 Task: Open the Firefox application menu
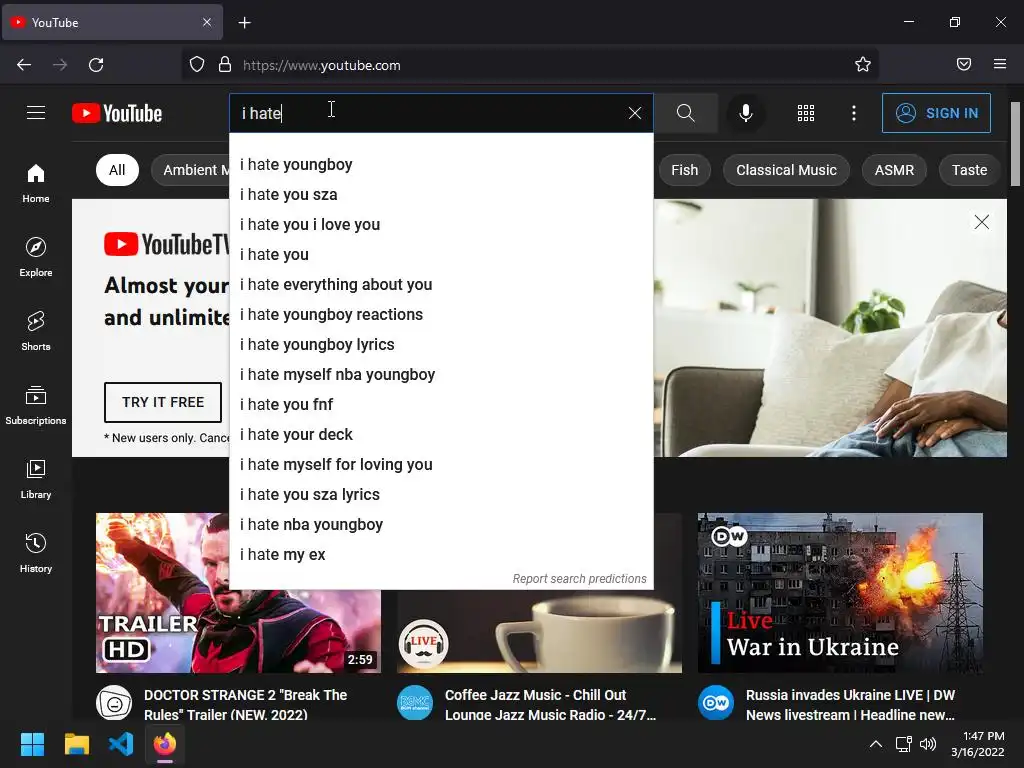click(1000, 64)
